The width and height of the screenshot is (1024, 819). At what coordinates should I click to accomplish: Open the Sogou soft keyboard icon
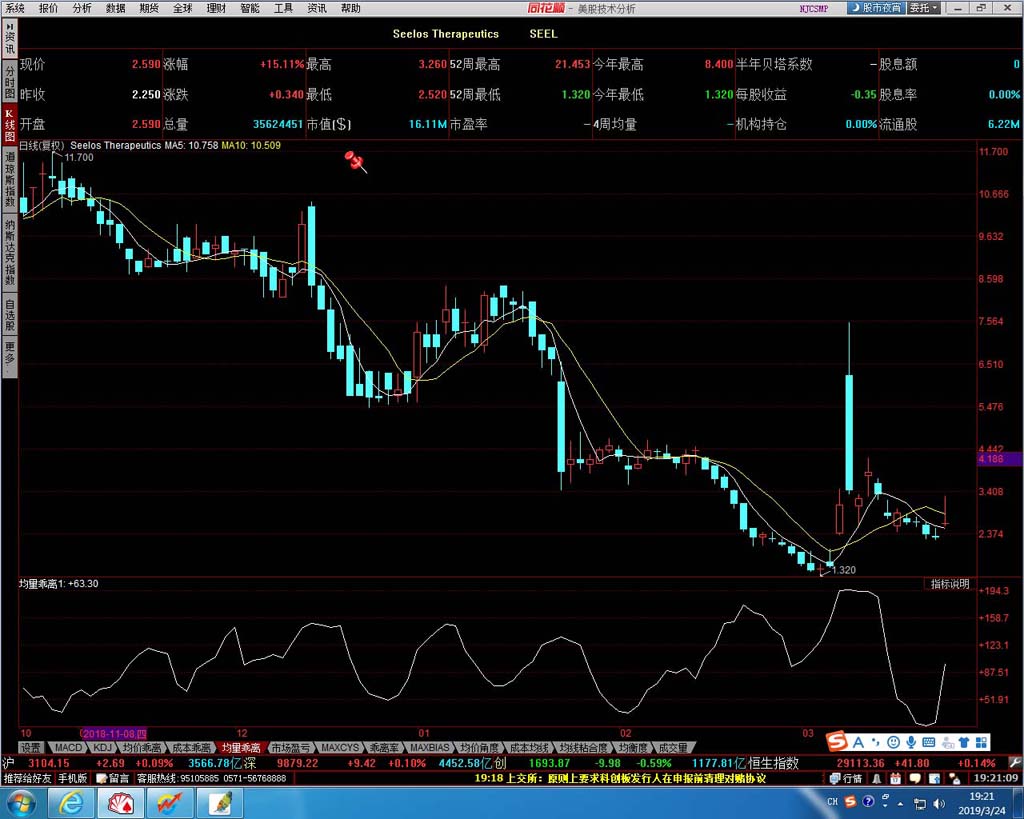click(x=929, y=743)
